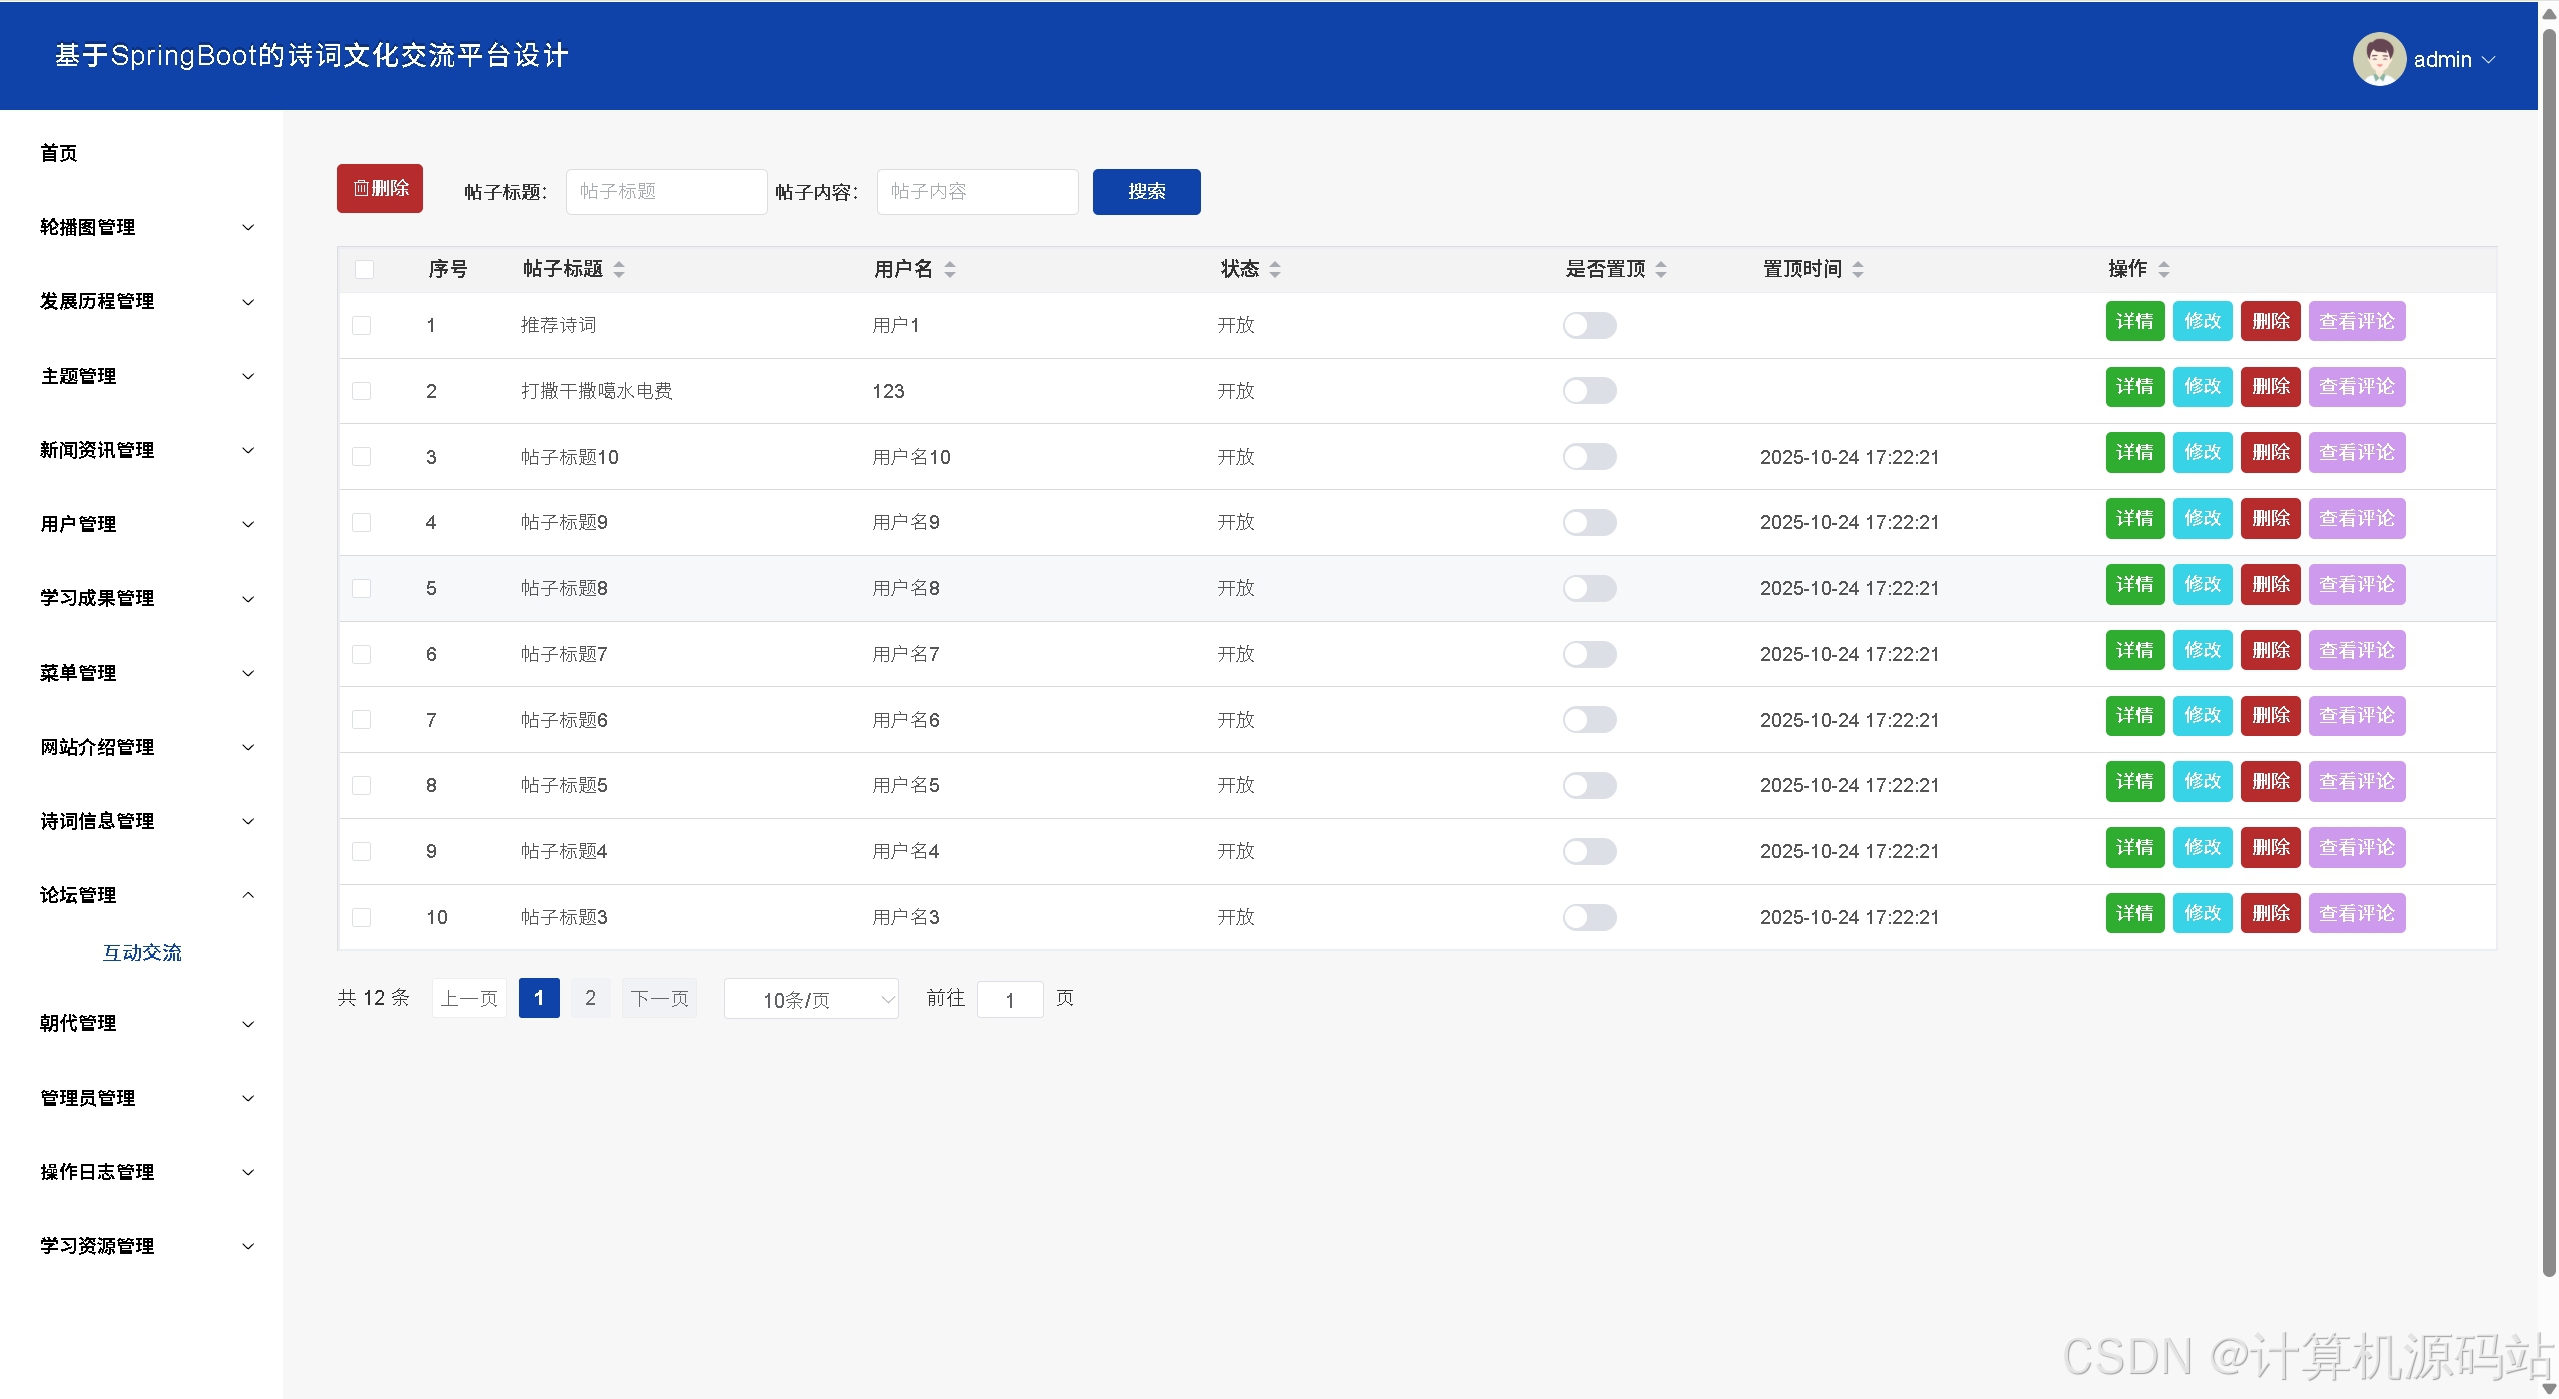Open the 10条/页 page size dropdown
Image resolution: width=2559 pixels, height=1399 pixels.
coord(811,999)
